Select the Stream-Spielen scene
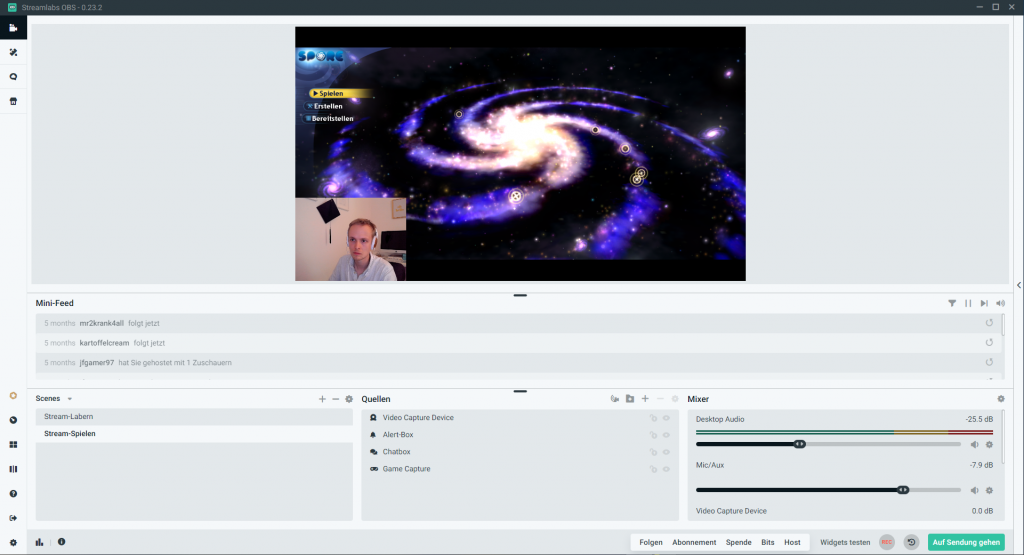The image size is (1024, 555). (194, 434)
